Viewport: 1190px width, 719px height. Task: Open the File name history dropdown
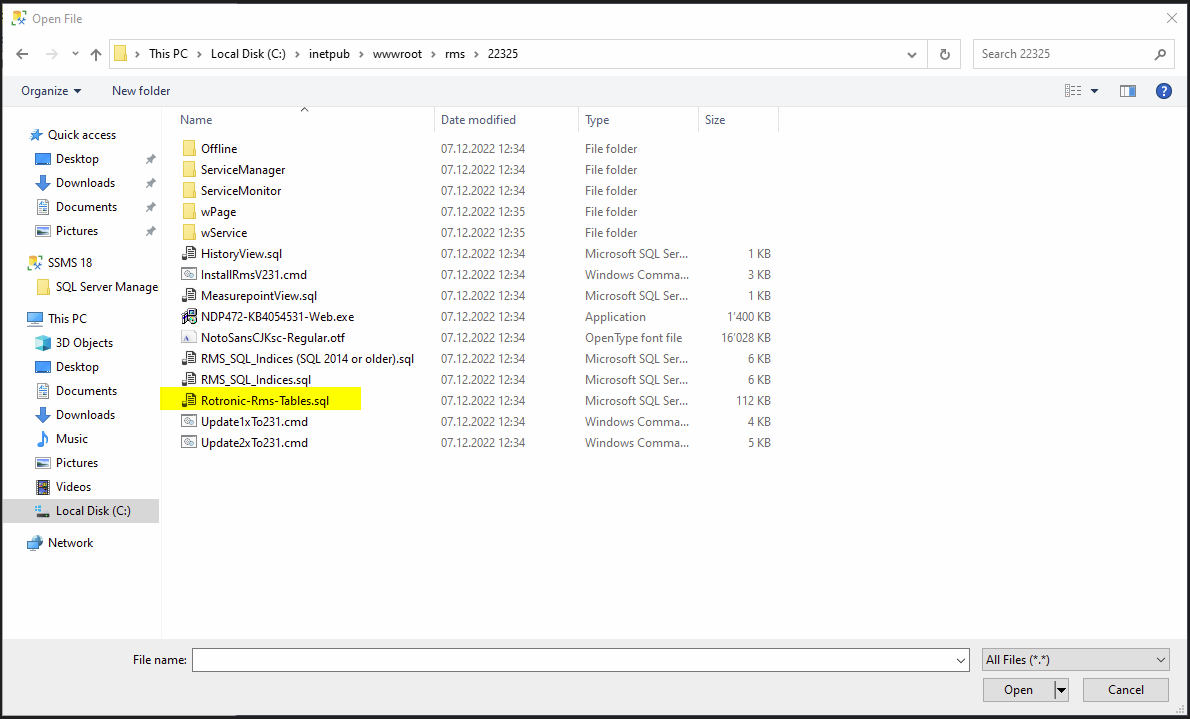(961, 660)
